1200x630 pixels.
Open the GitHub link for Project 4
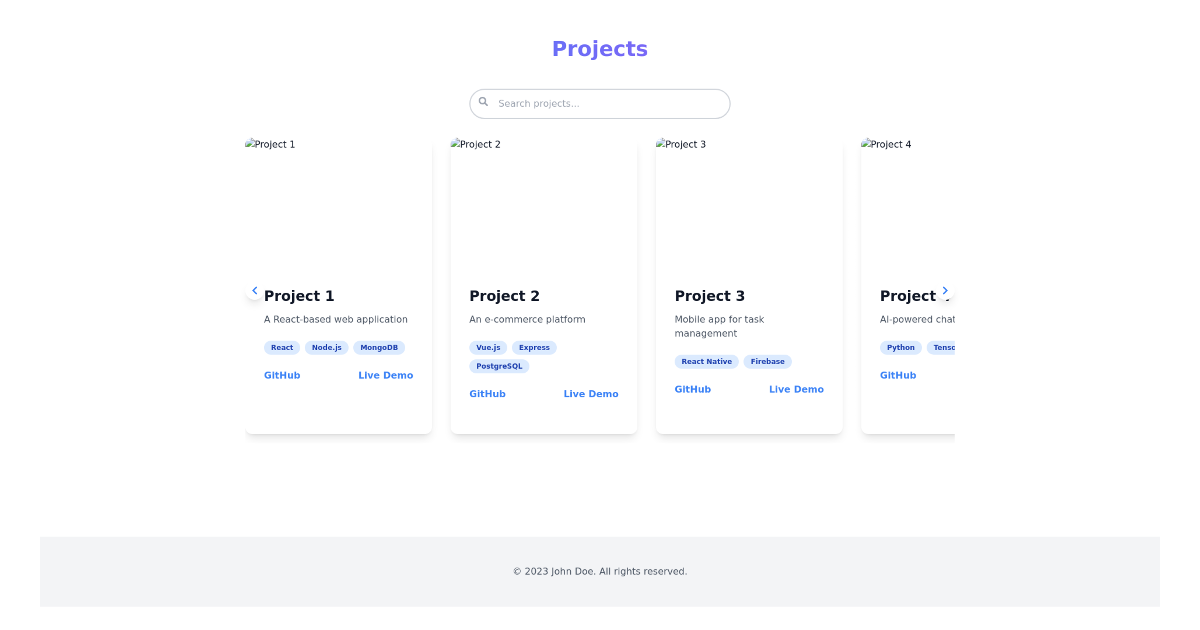898,375
